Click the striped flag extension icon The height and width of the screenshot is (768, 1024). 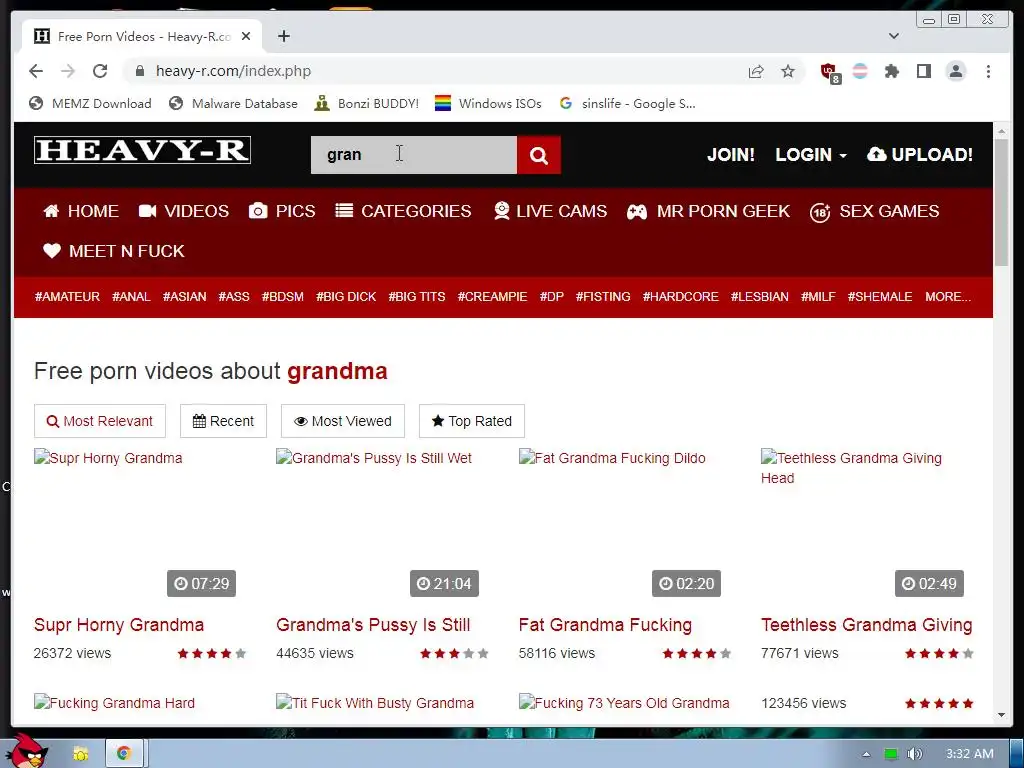(x=860, y=71)
